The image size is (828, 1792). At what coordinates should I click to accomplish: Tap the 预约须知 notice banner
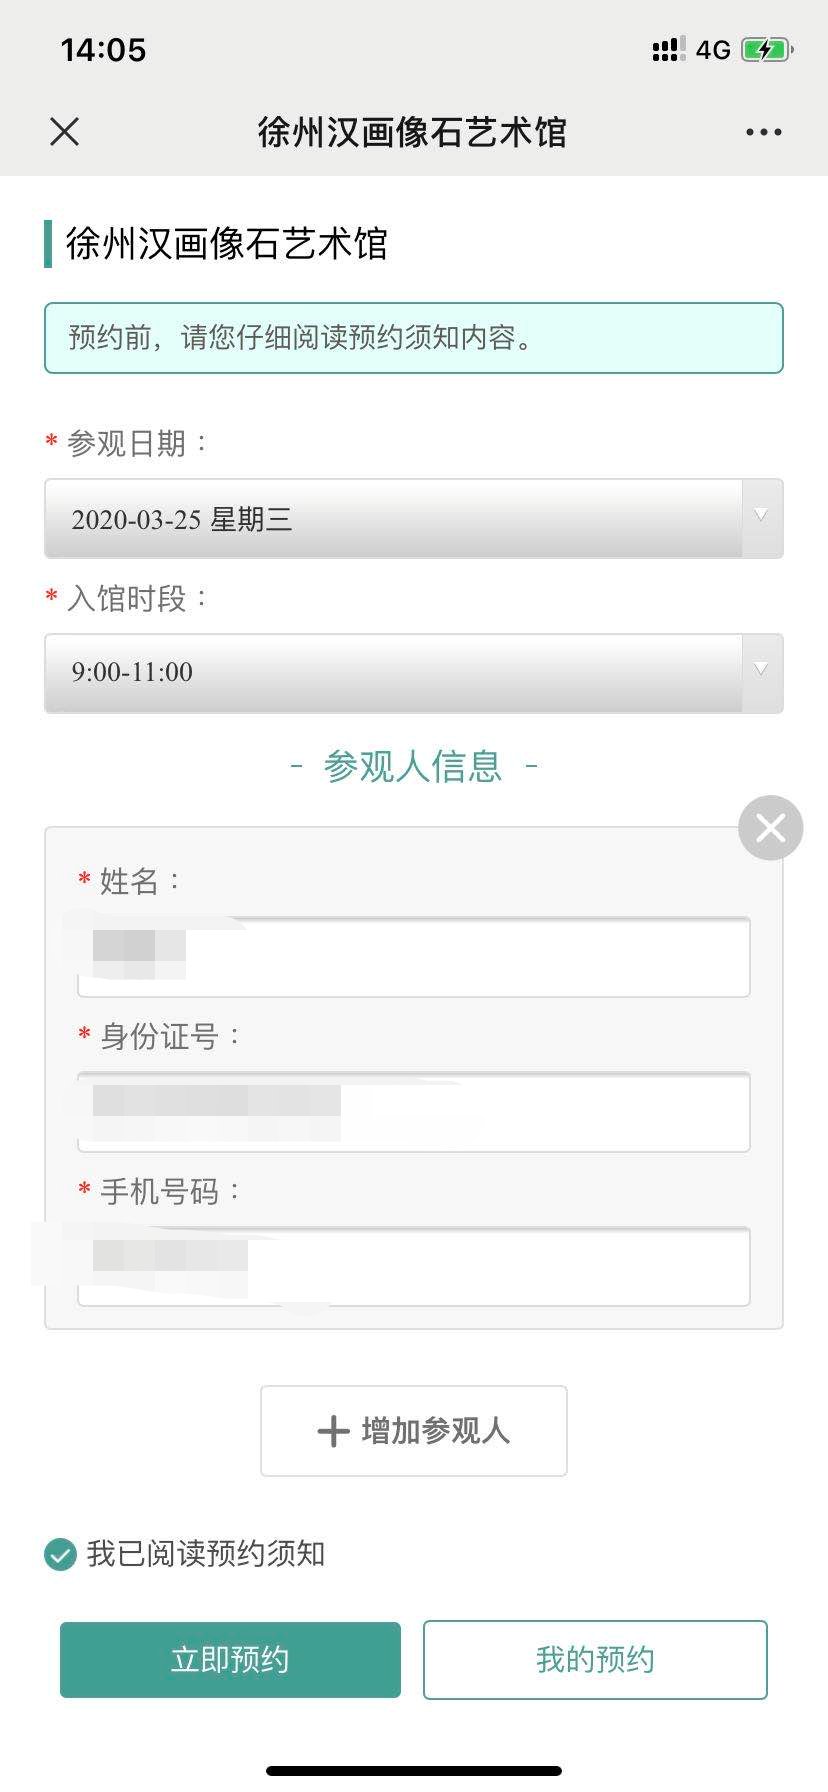click(414, 338)
